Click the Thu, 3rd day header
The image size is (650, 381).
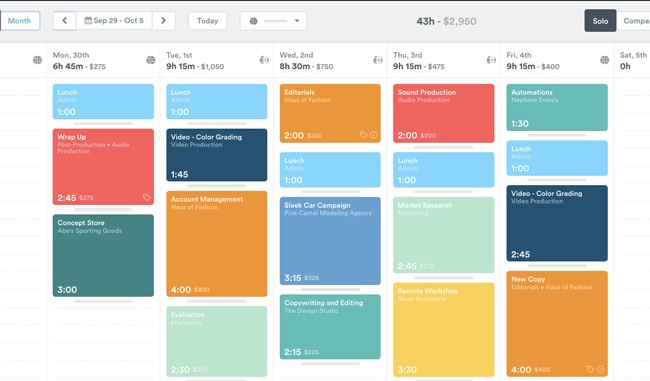tap(408, 55)
